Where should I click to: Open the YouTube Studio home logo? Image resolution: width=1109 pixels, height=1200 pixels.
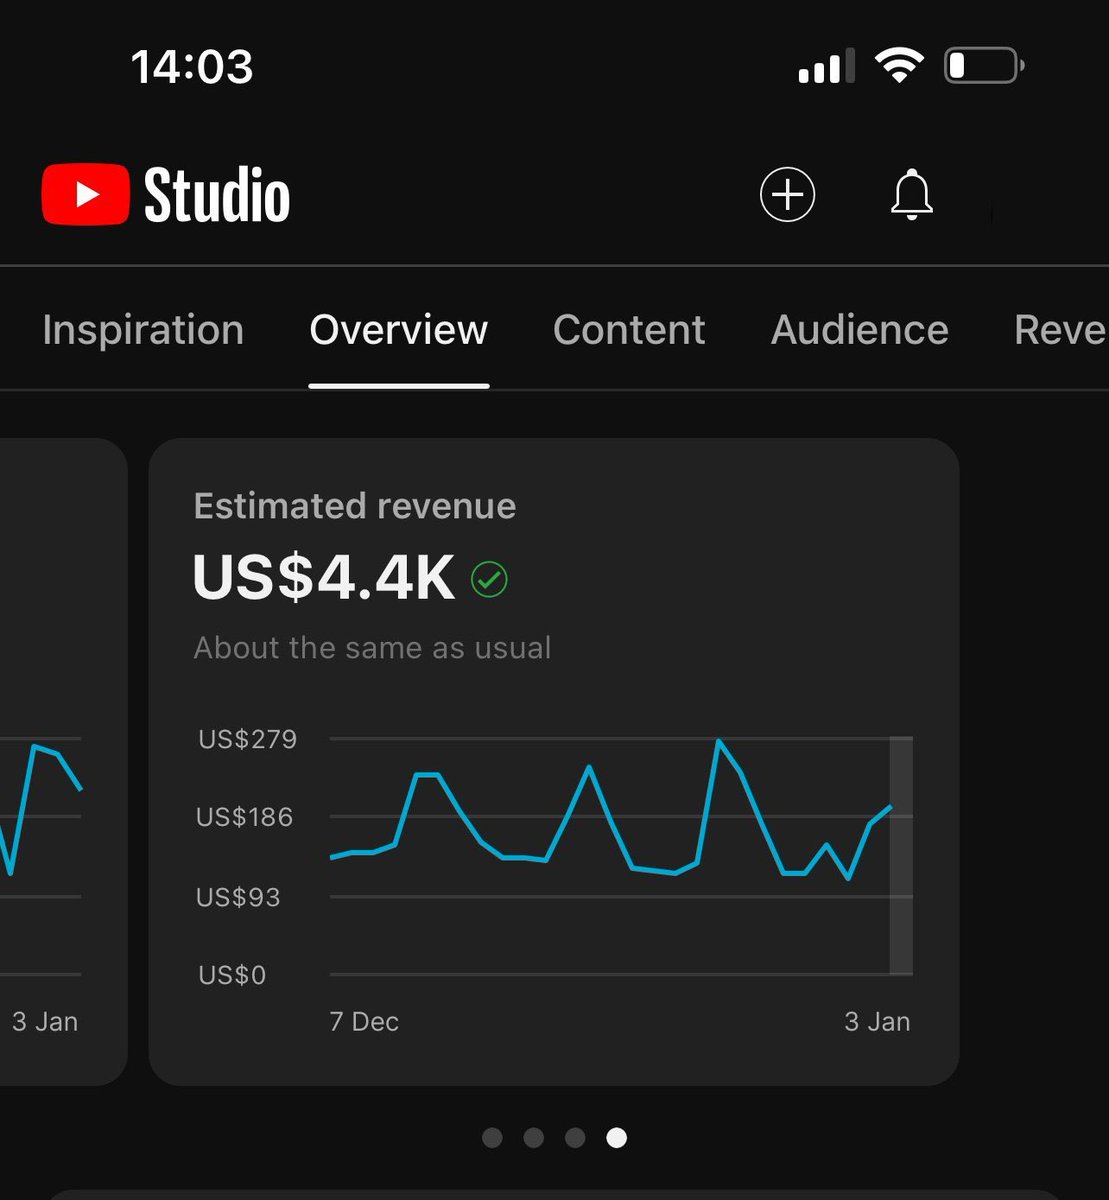165,194
